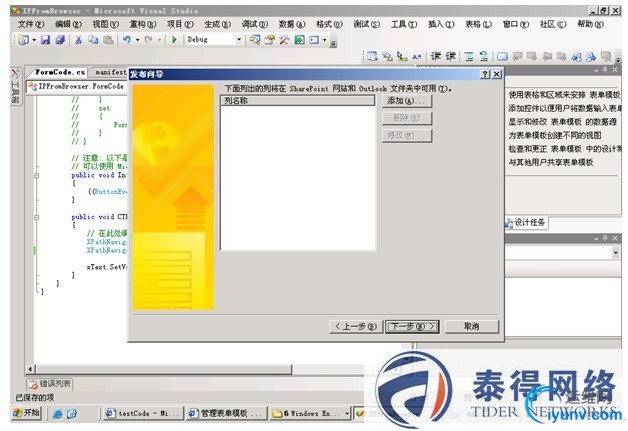This screenshot has height=431, width=628.
Task: Open the 文件(F) menu
Action: coord(30,24)
